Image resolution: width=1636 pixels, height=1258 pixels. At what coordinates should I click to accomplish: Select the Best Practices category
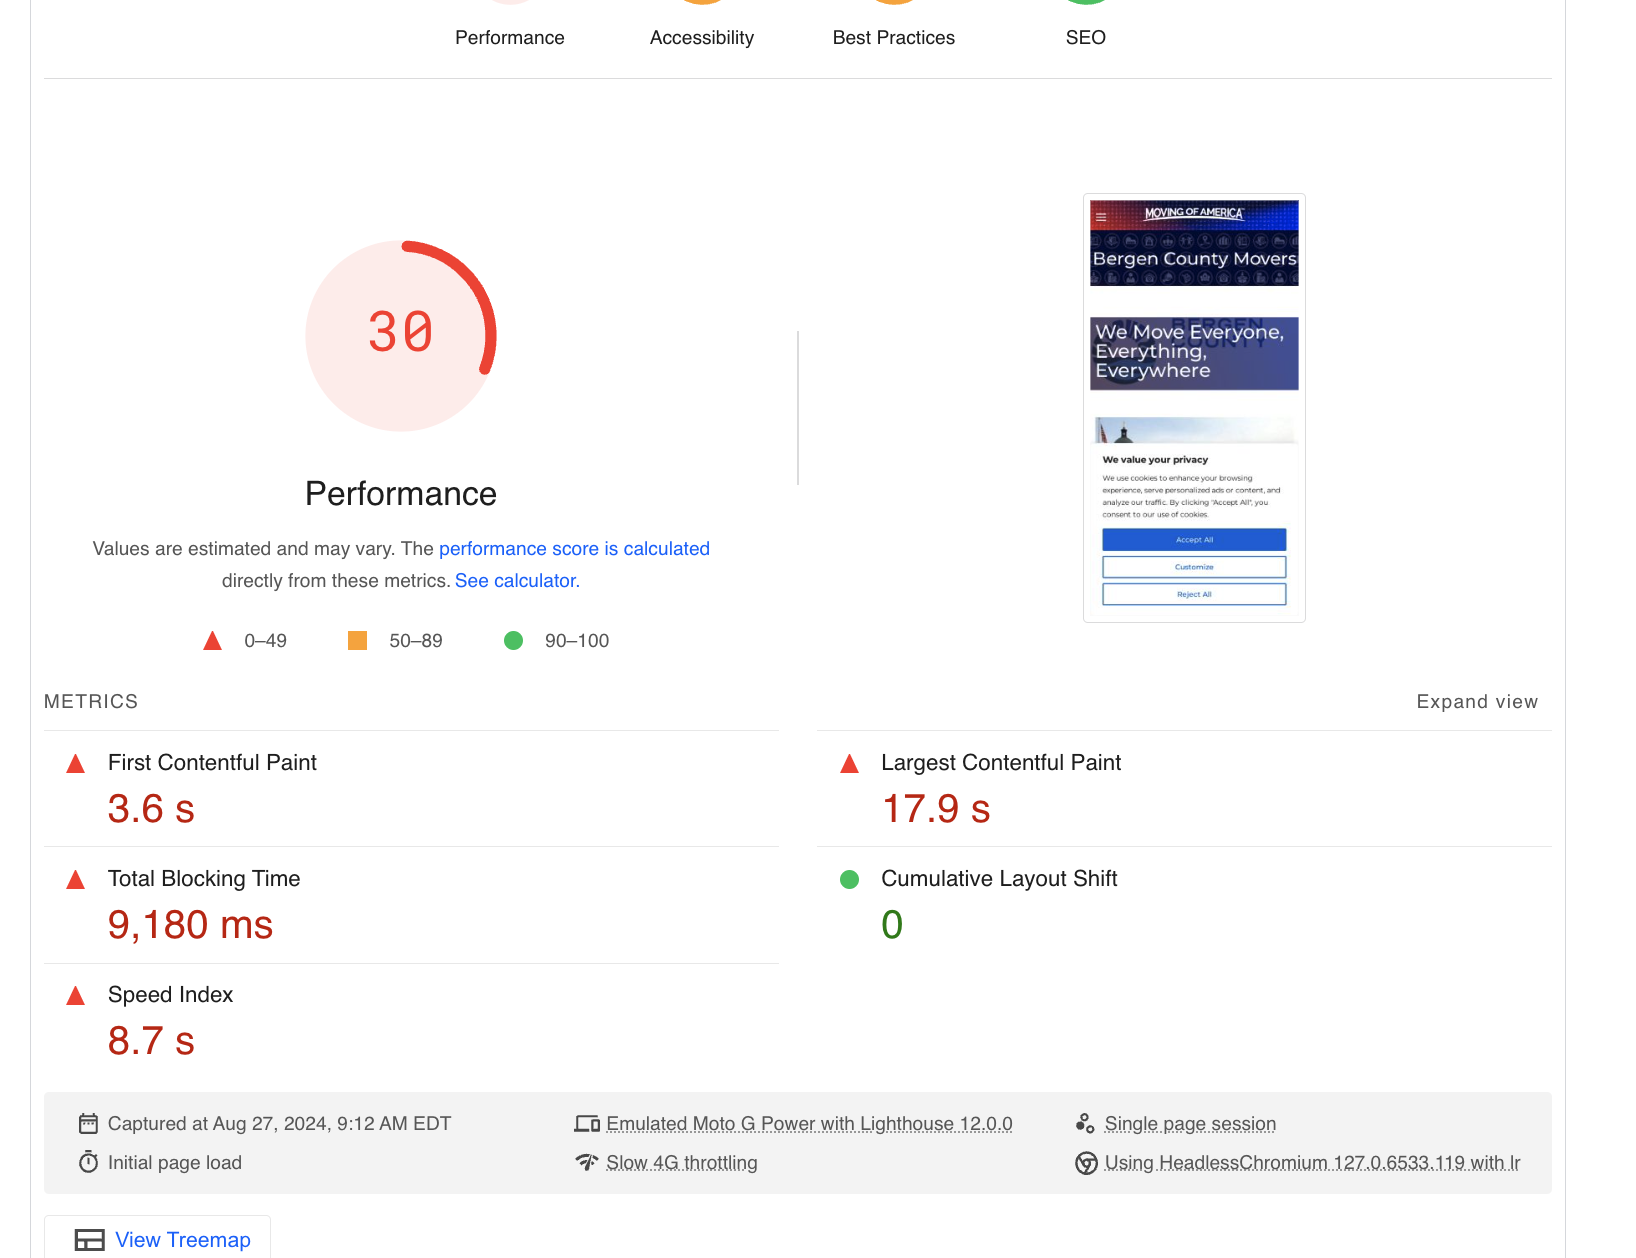point(894,37)
